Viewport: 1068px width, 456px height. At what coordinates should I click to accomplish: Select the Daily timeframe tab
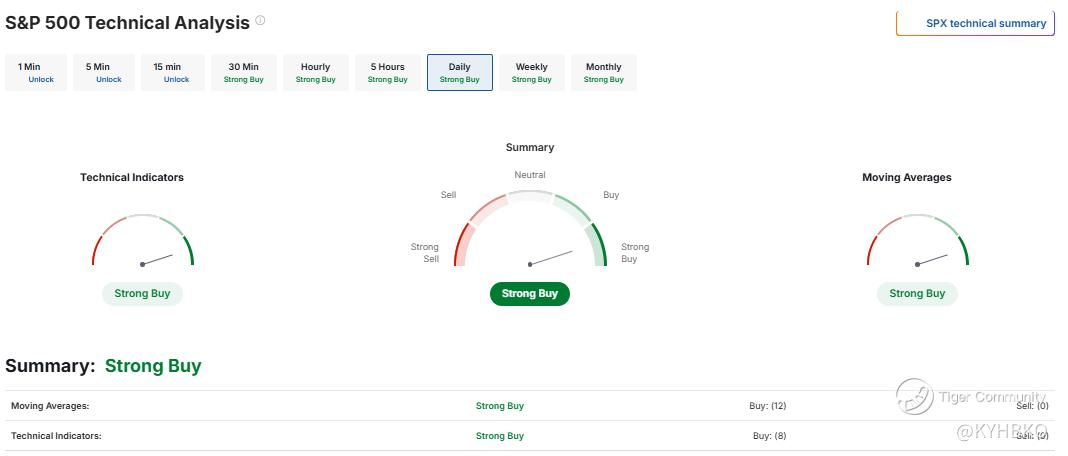pyautogui.click(x=460, y=72)
